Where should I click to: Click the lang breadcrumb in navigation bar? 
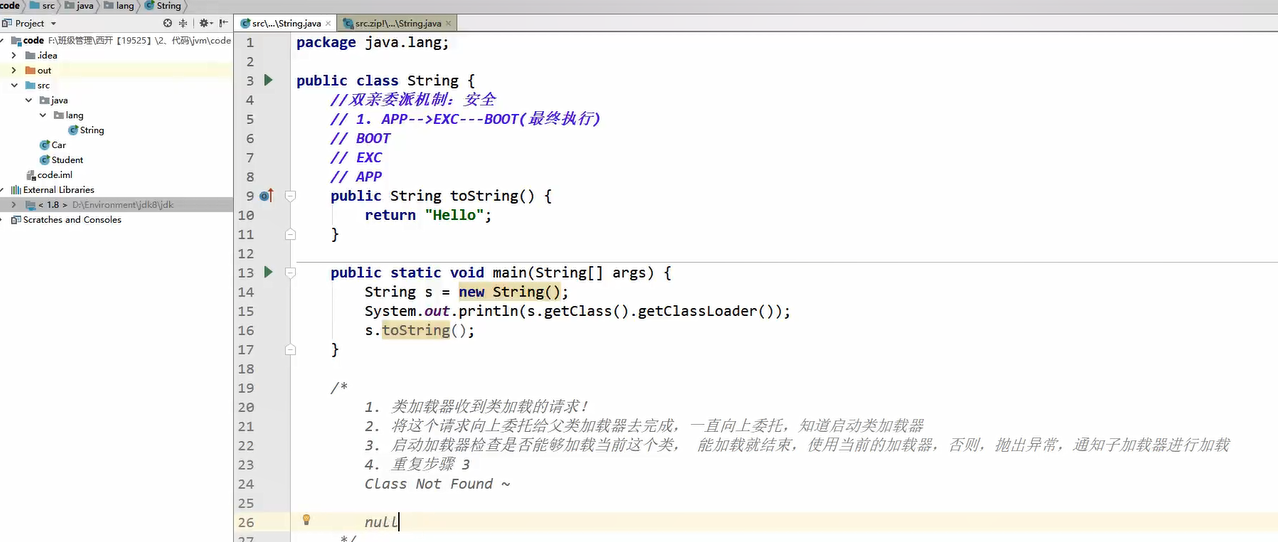(118, 6)
